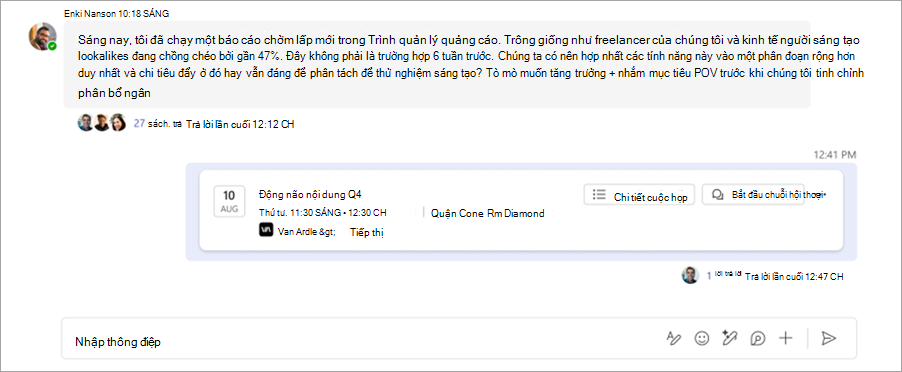Click the first replier avatar under Enki's post
The height and width of the screenshot is (372, 902).
click(85, 123)
